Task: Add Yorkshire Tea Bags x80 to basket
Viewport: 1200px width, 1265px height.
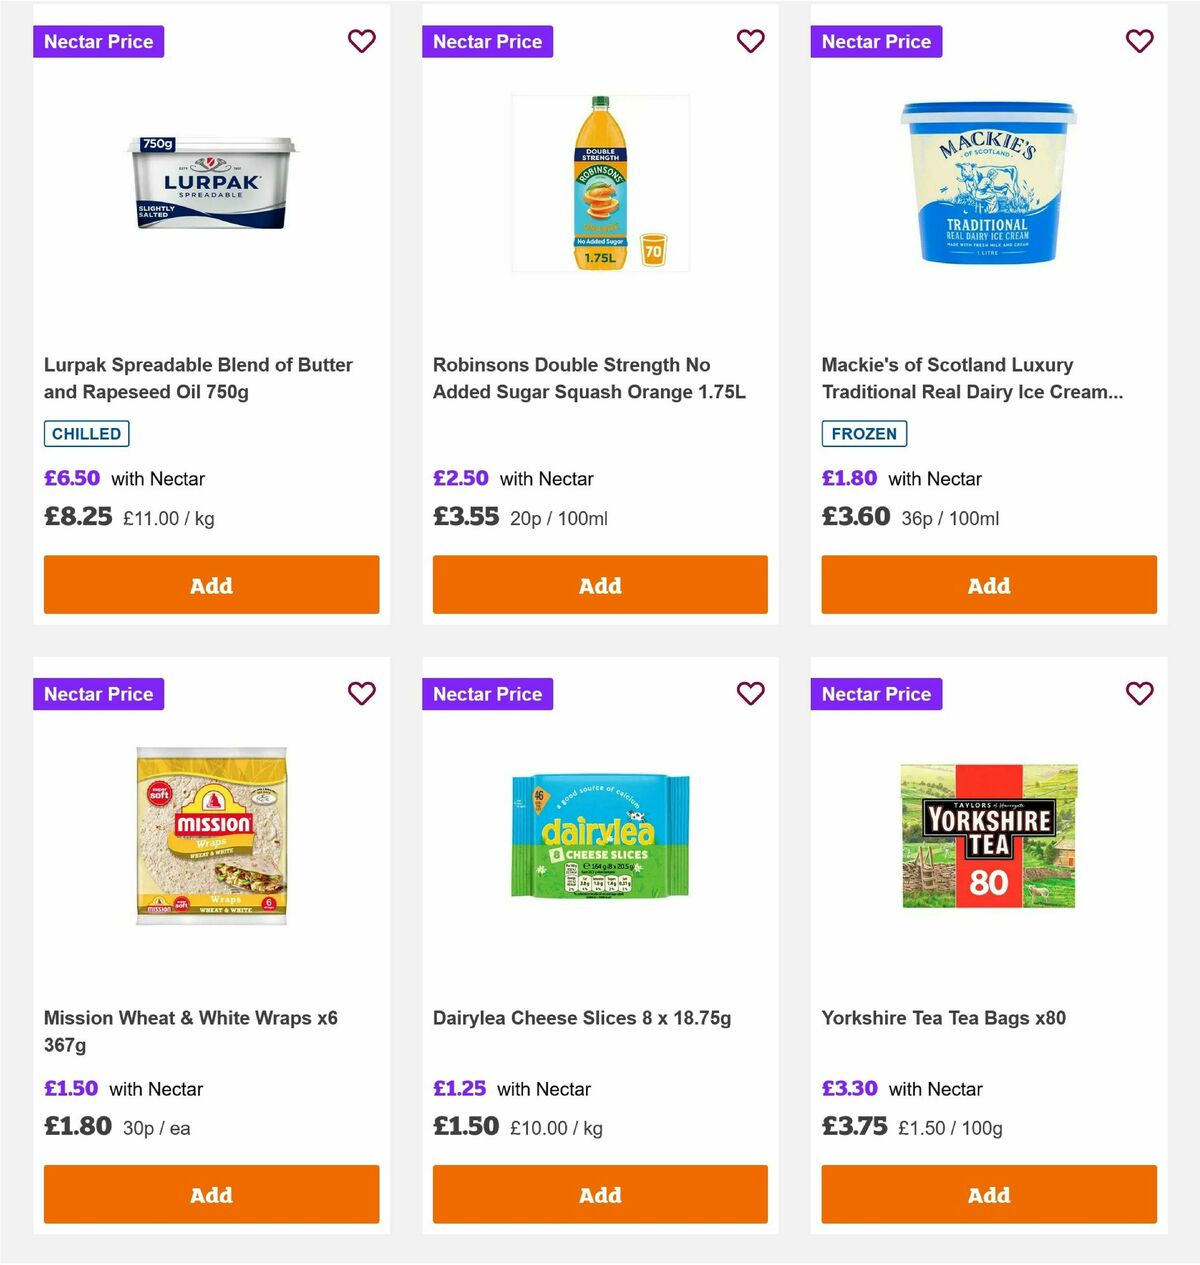Action: 989,1194
